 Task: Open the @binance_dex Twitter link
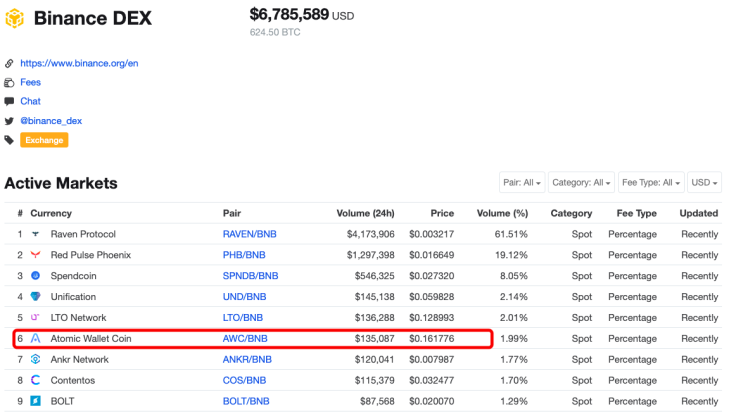[51, 121]
